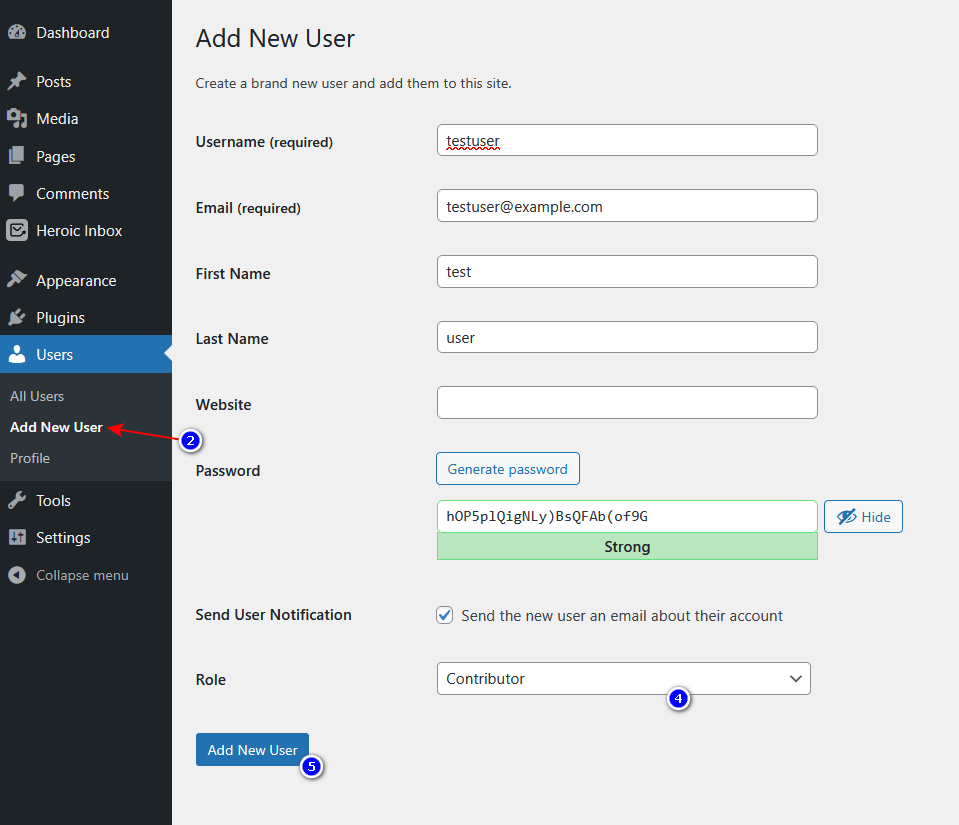
Task: Click the Plugins plug icon
Action: click(17, 317)
